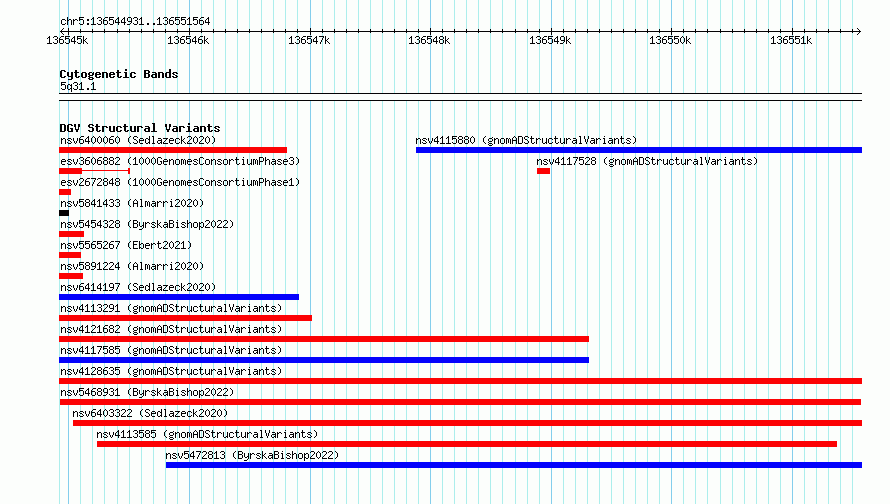890x504 pixels.
Task: Select the red bar under nsv5891224
Action: coord(71,276)
